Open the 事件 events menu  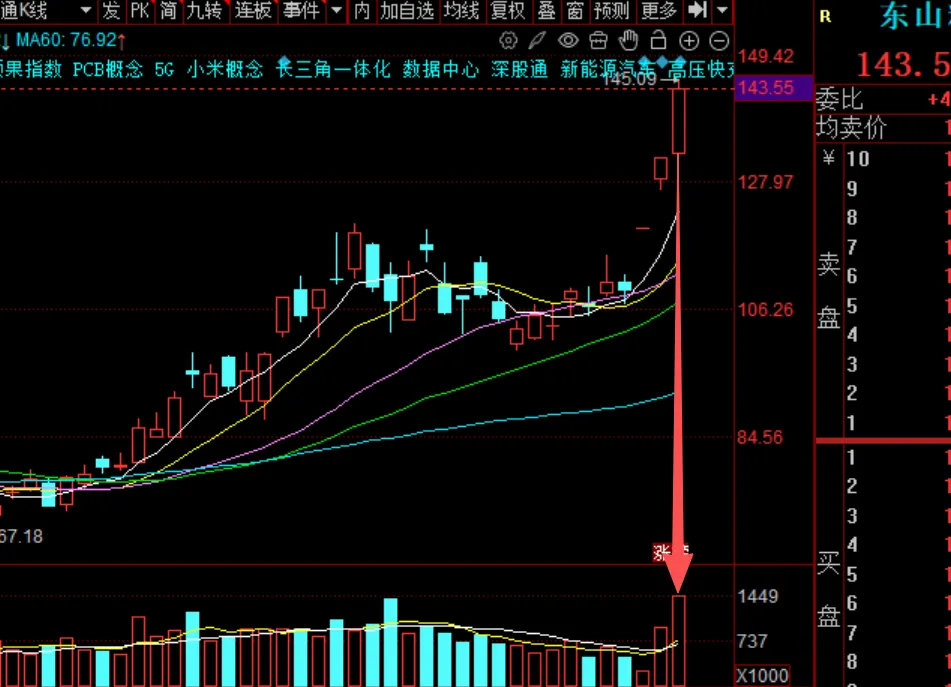(301, 10)
